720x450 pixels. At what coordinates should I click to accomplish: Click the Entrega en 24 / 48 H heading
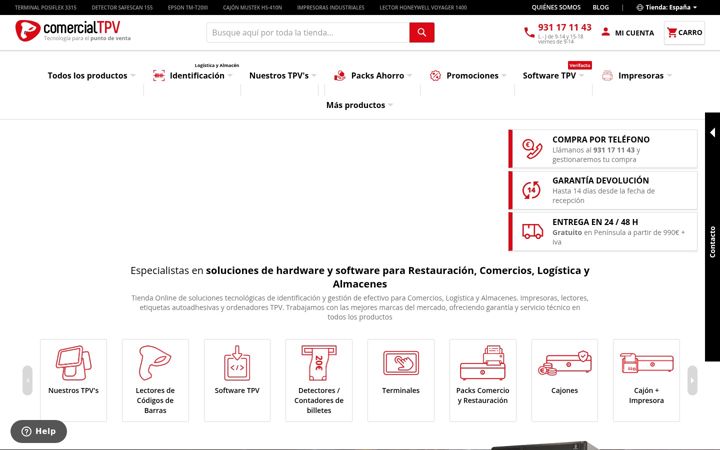595,222
